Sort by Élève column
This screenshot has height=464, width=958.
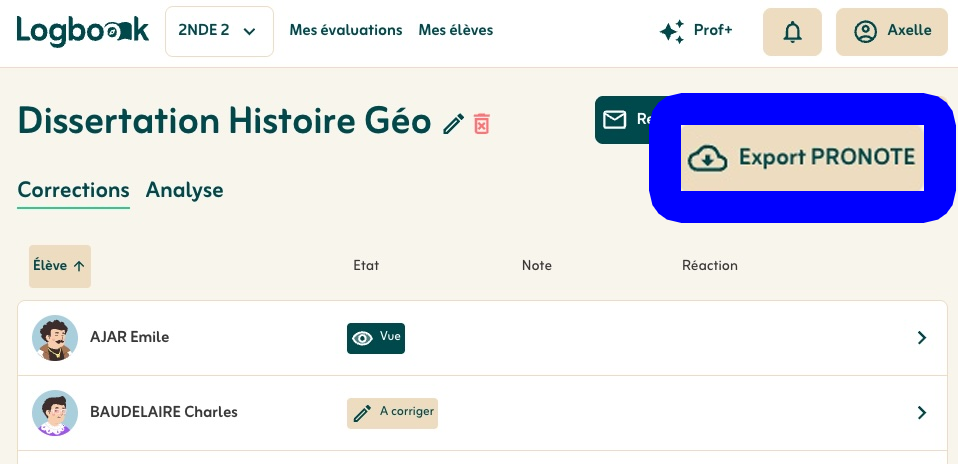(x=60, y=266)
